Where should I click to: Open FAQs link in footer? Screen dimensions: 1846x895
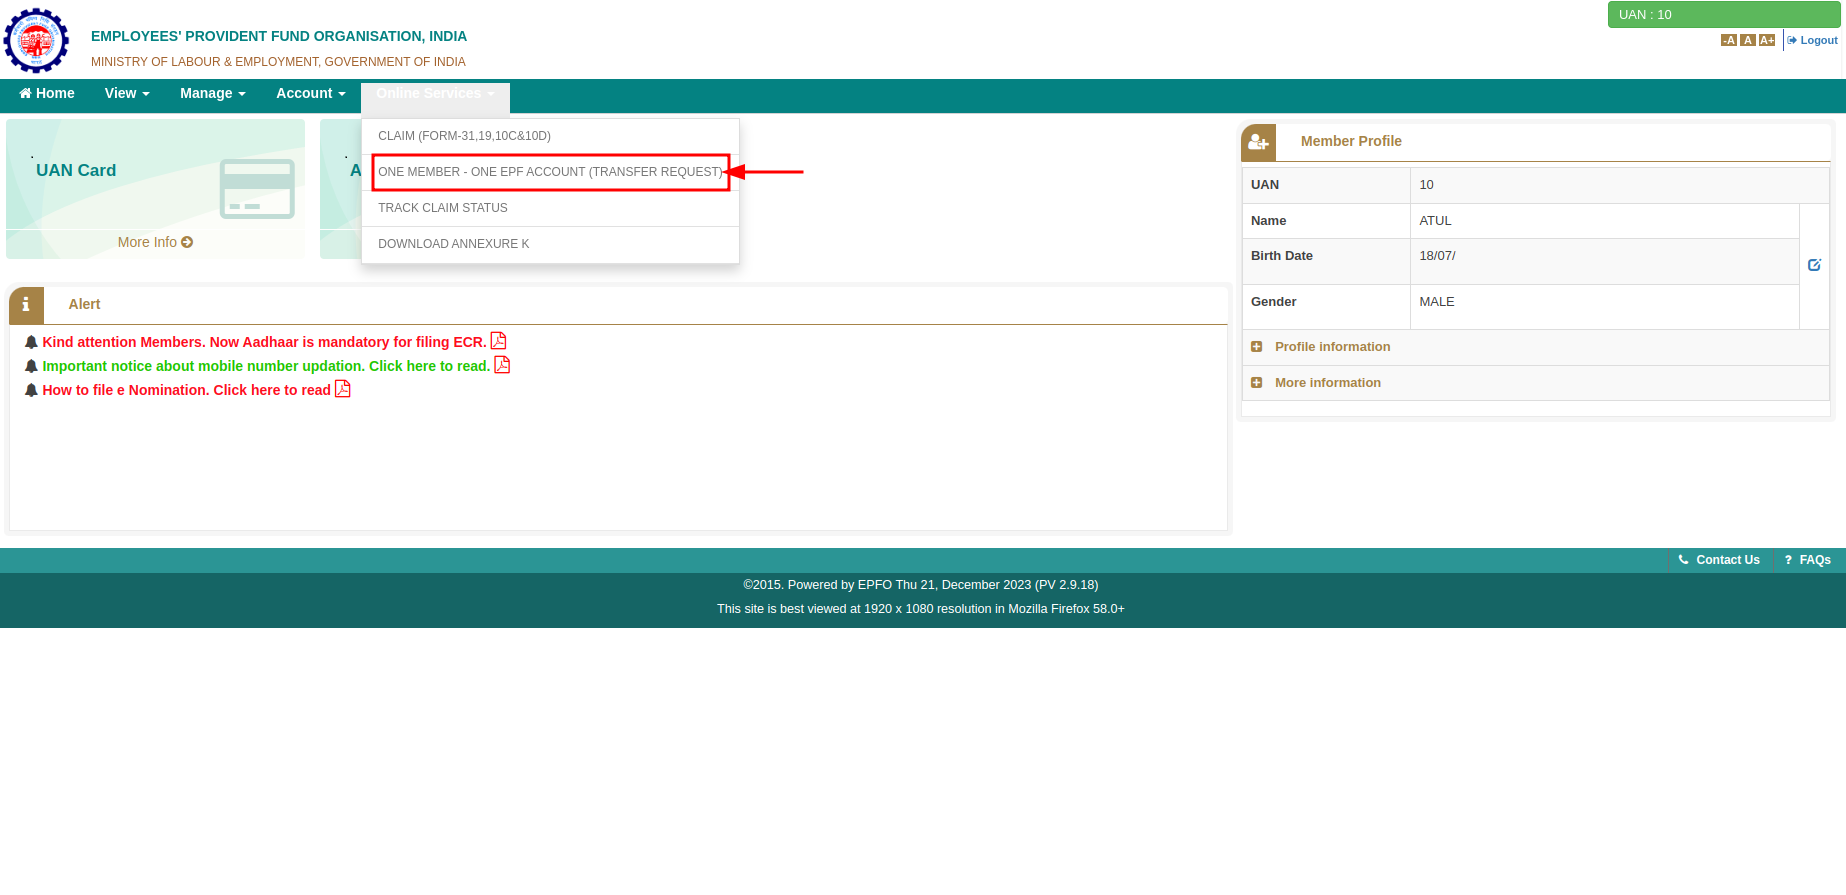(x=1808, y=560)
